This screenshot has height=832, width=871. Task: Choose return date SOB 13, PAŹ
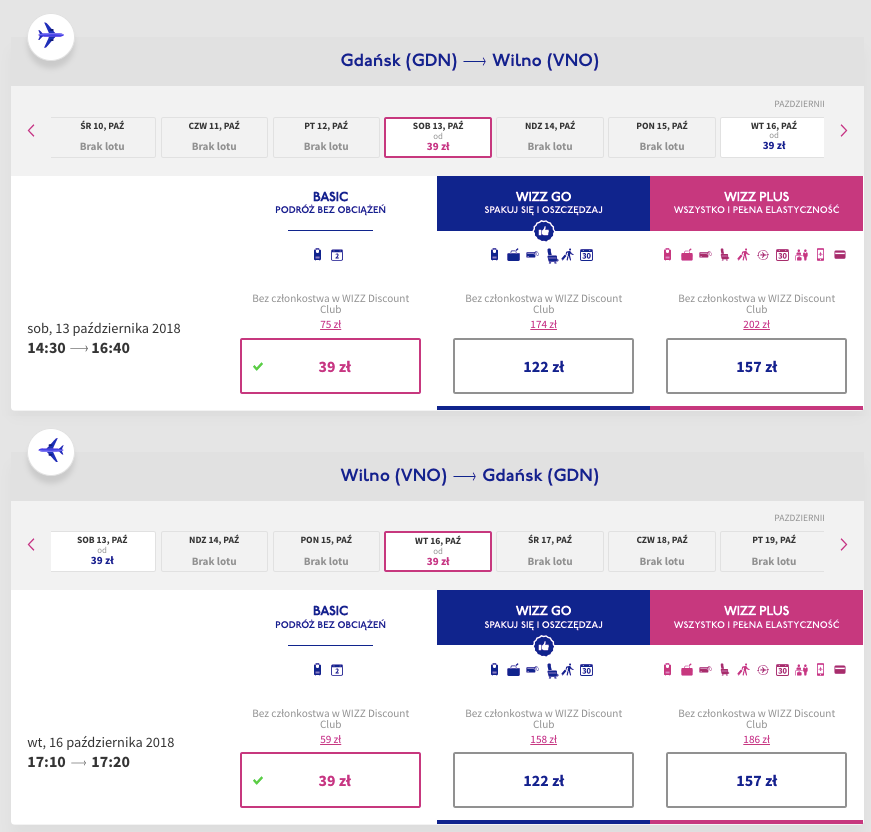[102, 551]
